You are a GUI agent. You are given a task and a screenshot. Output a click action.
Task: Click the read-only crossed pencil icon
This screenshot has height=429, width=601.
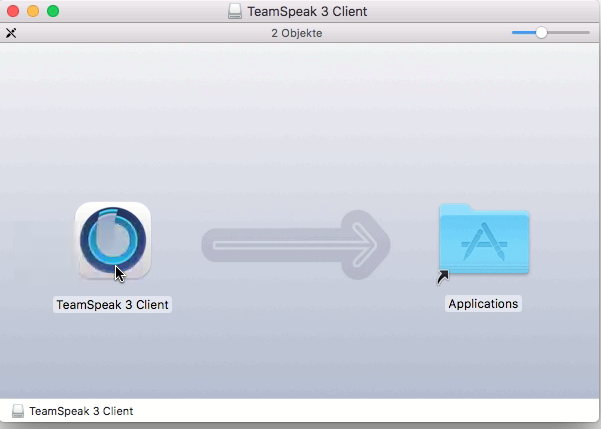[x=11, y=33]
